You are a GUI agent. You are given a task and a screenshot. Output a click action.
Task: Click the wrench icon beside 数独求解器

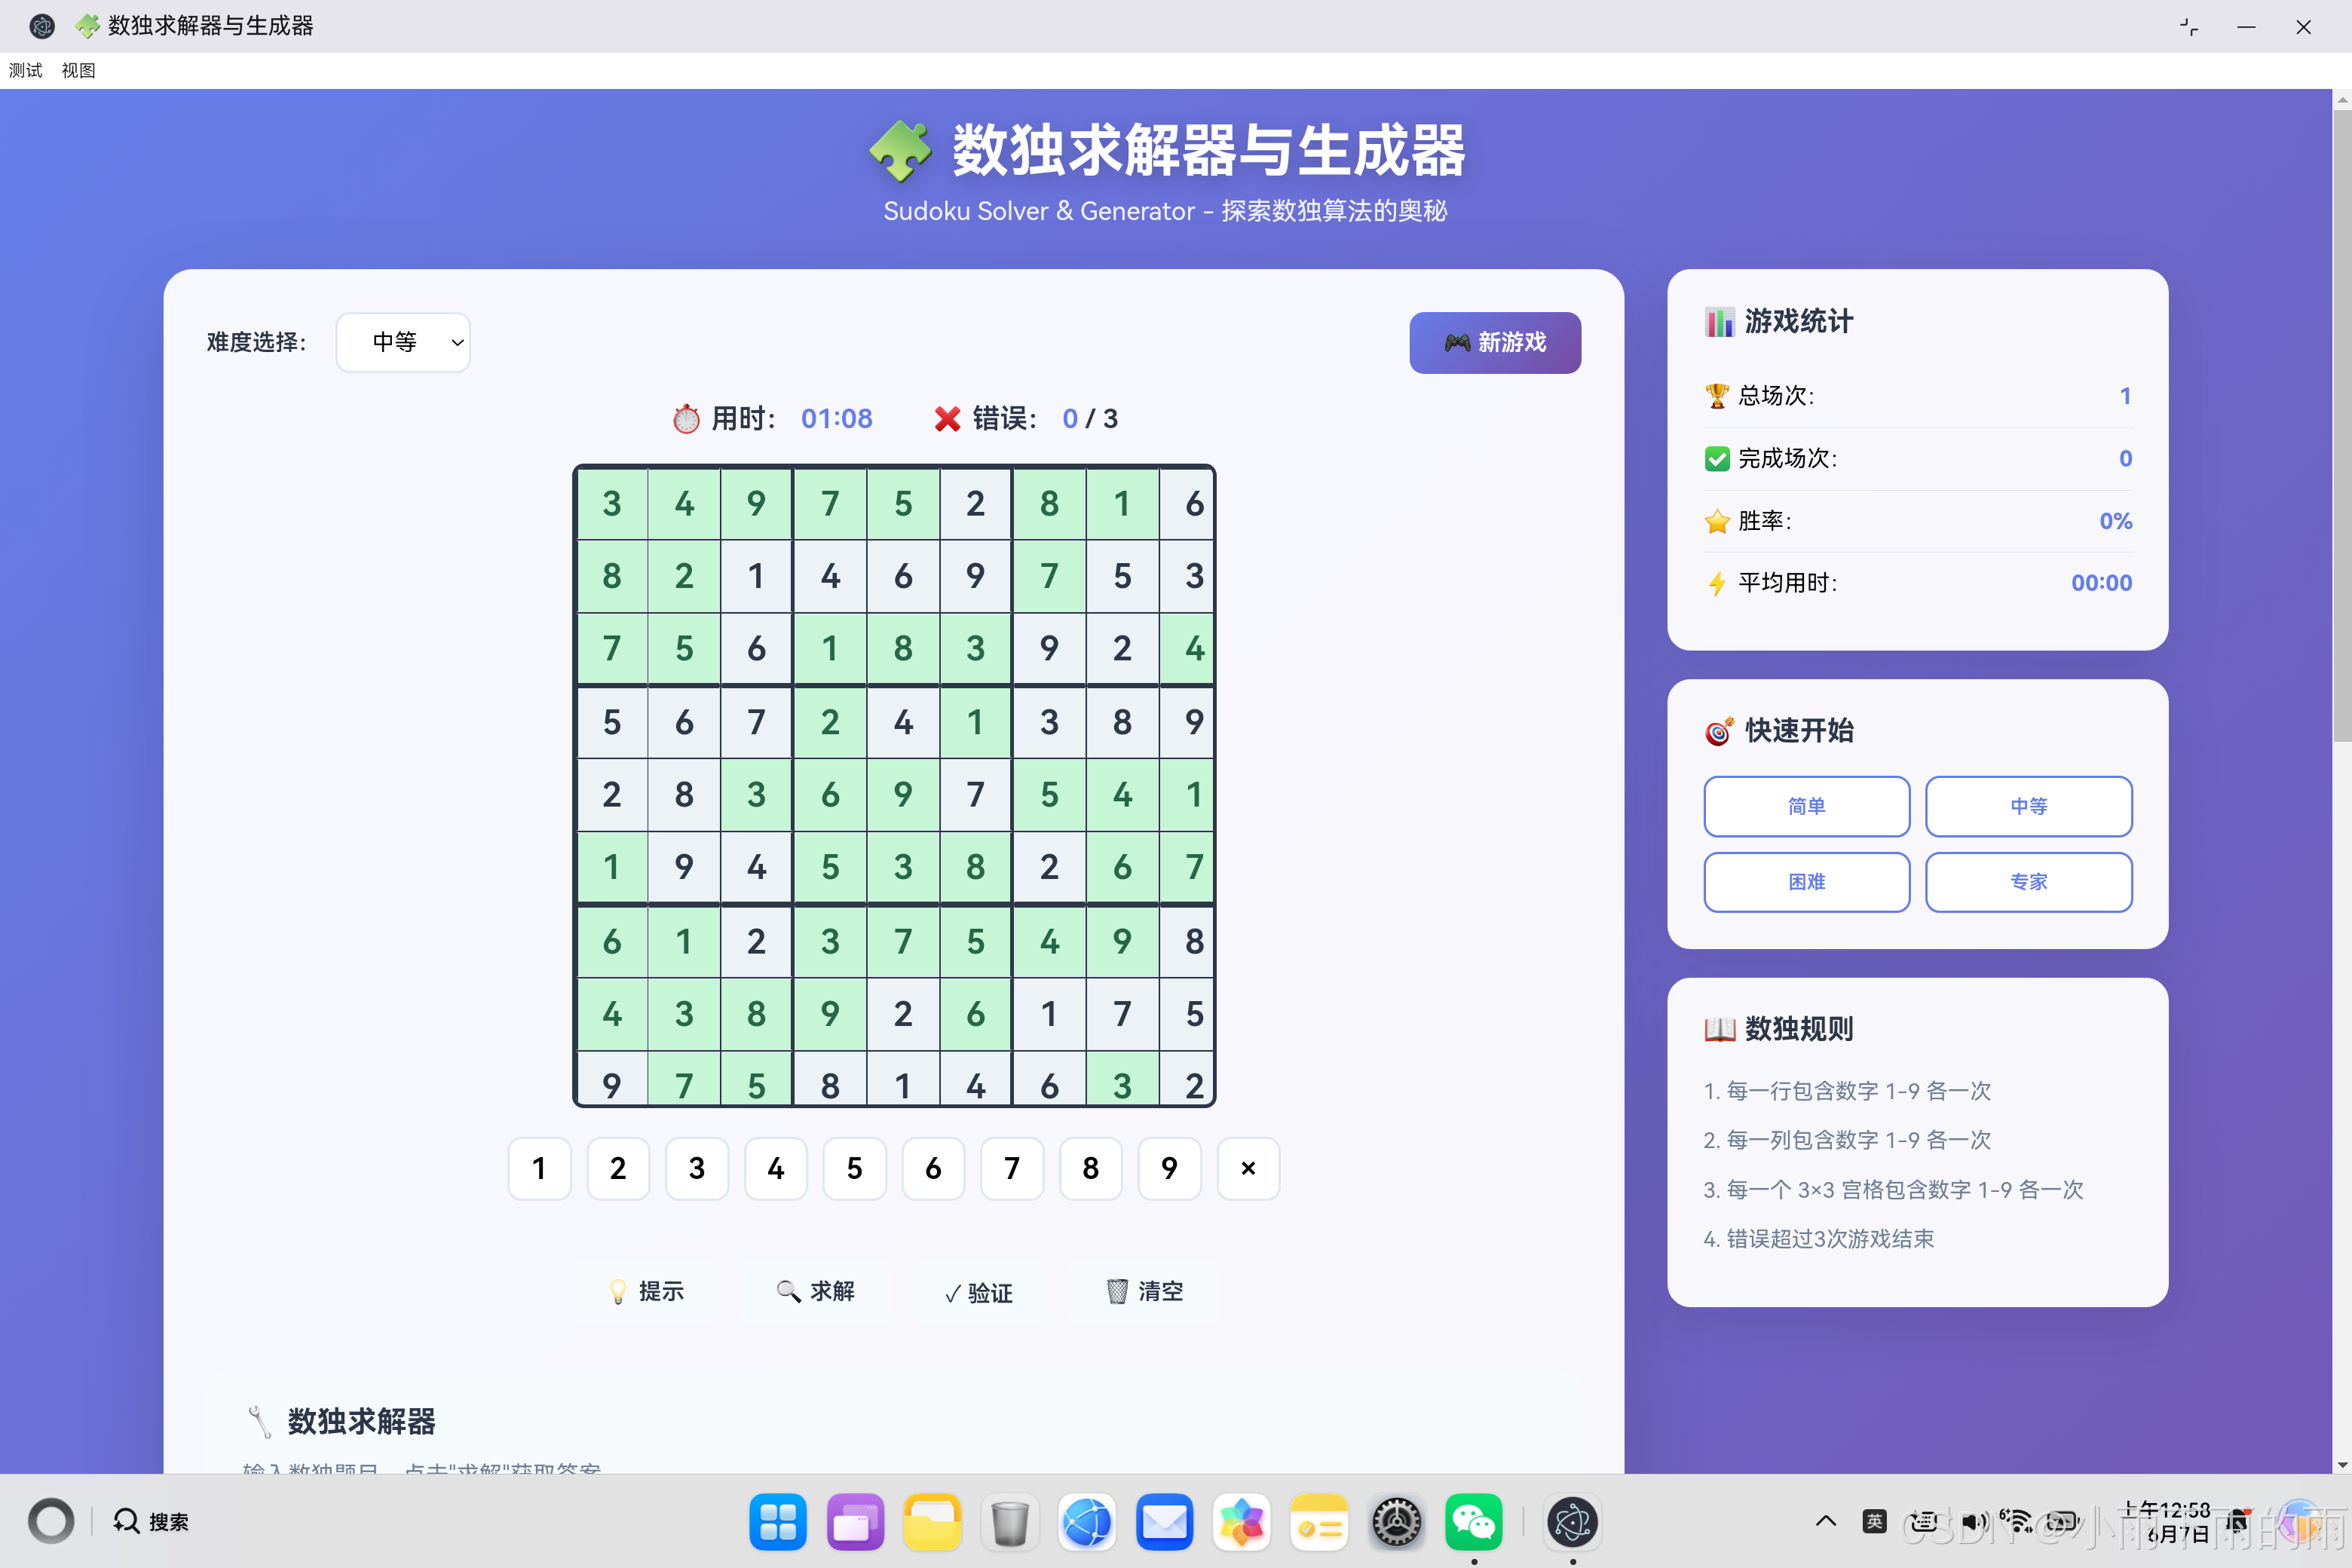point(259,1421)
